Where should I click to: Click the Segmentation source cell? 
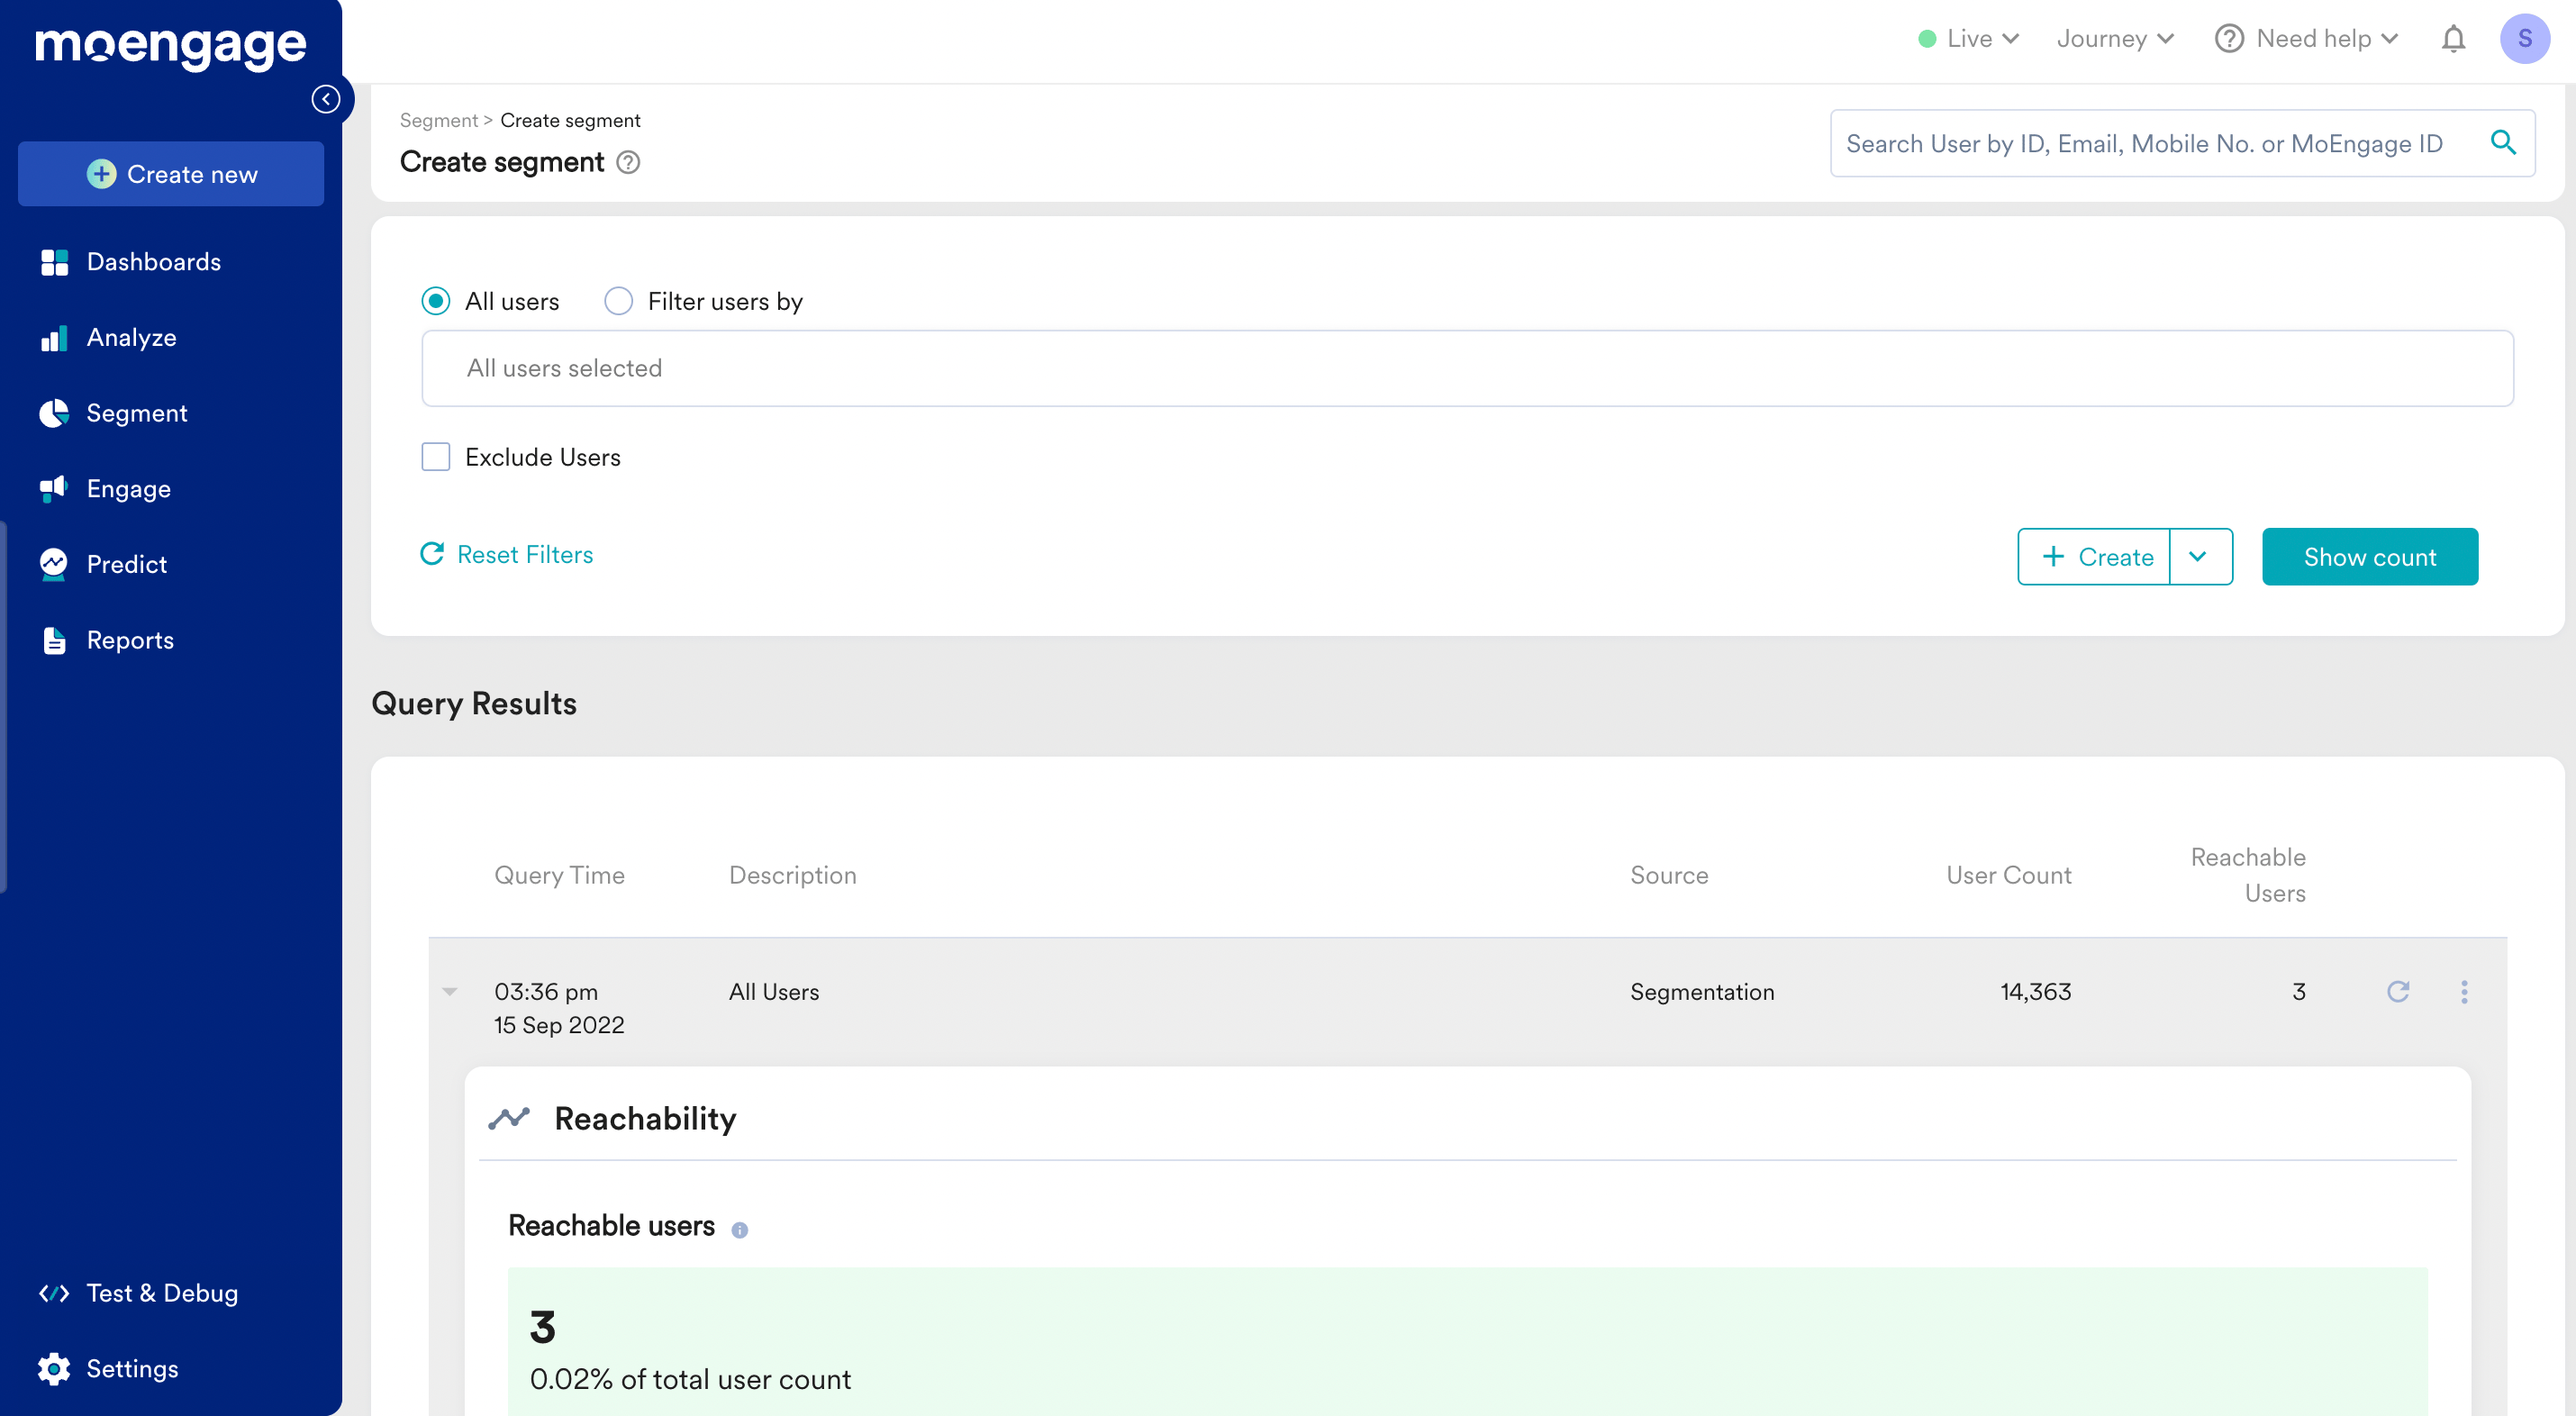(x=1702, y=991)
